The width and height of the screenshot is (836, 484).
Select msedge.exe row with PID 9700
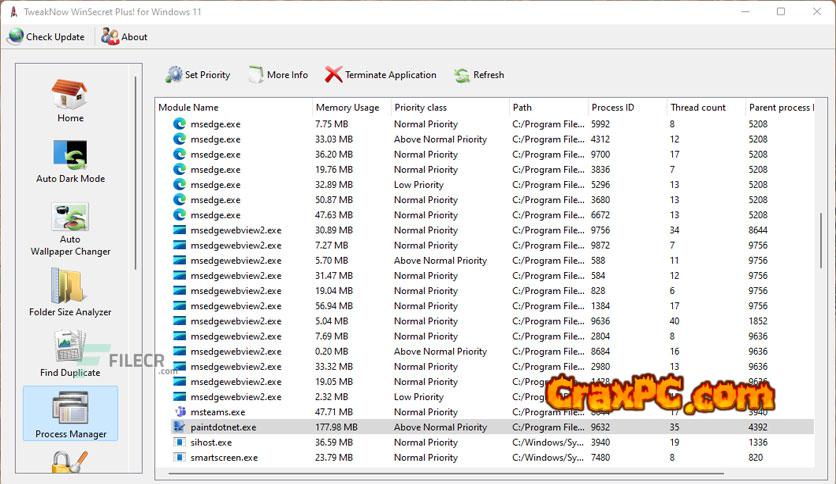point(485,154)
